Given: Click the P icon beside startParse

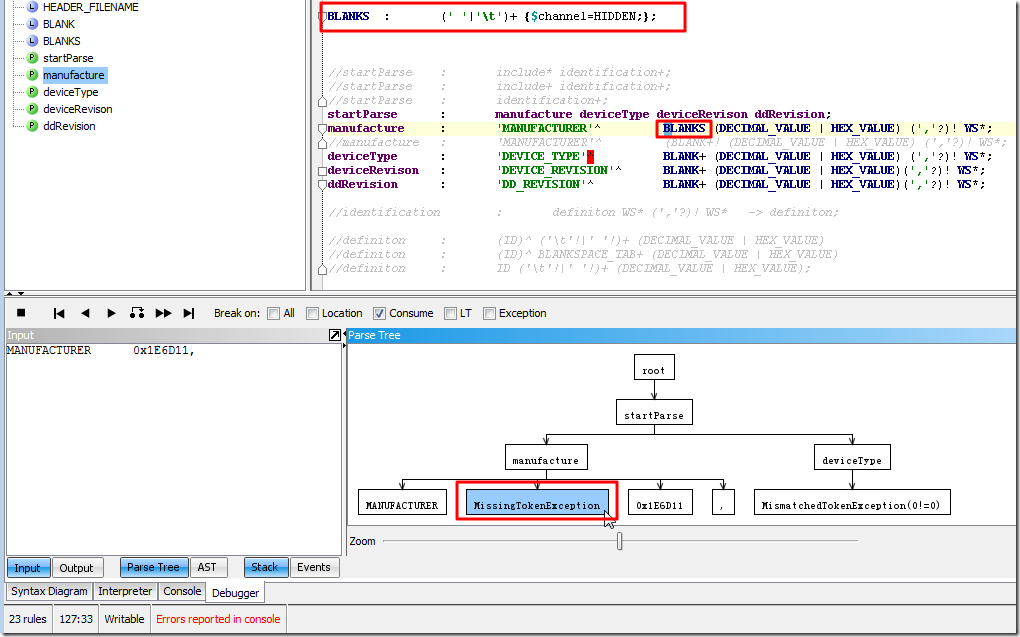Looking at the screenshot, I should pos(32,58).
